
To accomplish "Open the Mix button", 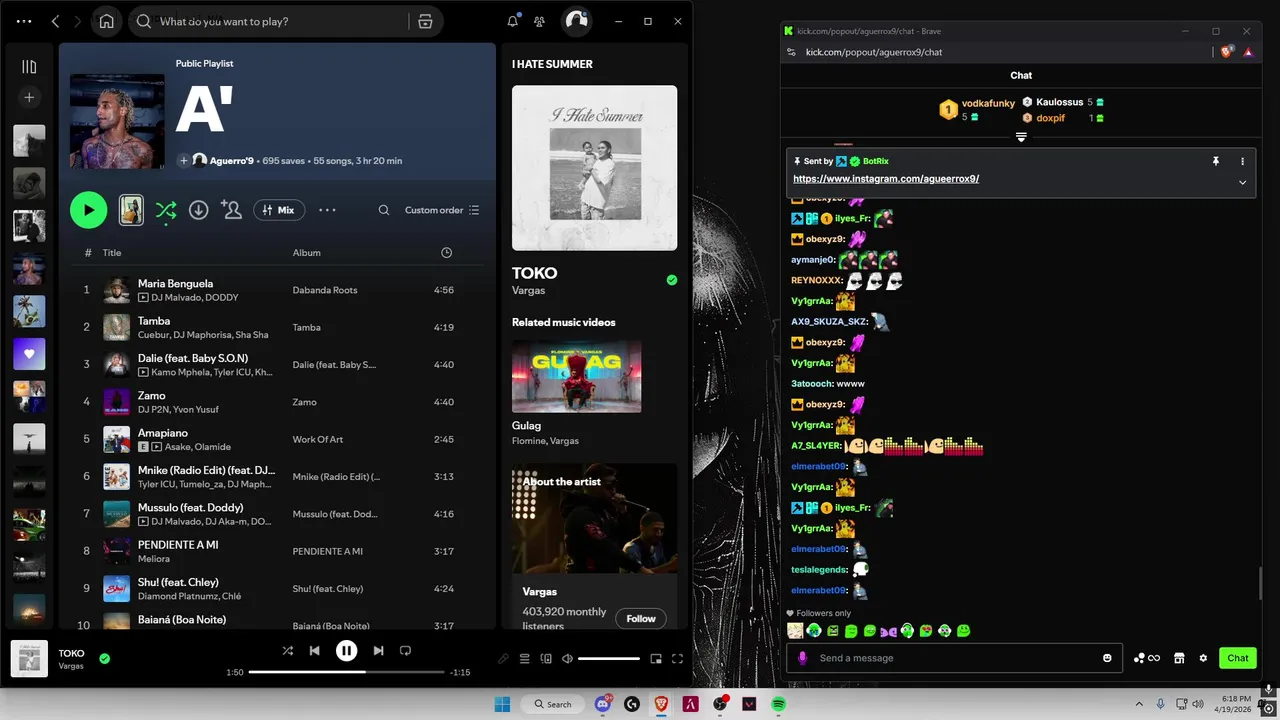I will (x=279, y=210).
